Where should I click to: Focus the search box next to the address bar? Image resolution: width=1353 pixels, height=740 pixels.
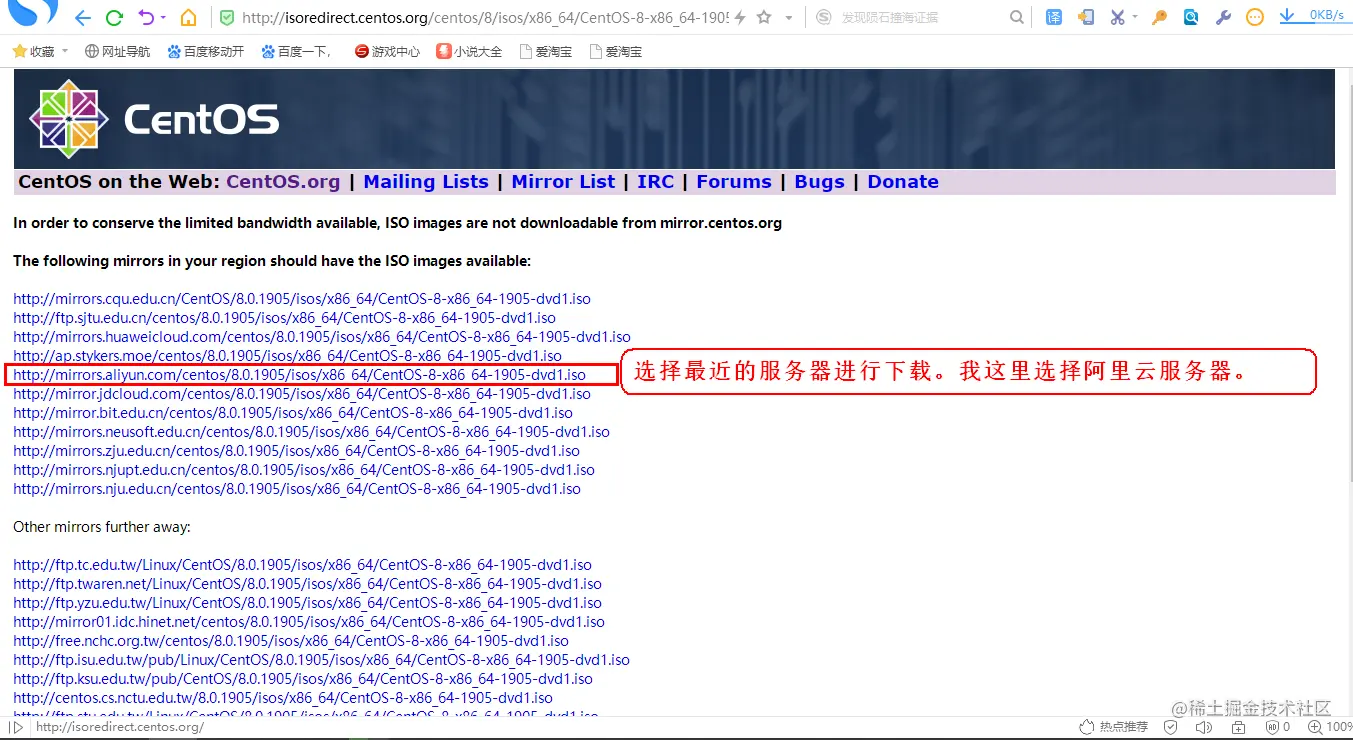tap(920, 17)
